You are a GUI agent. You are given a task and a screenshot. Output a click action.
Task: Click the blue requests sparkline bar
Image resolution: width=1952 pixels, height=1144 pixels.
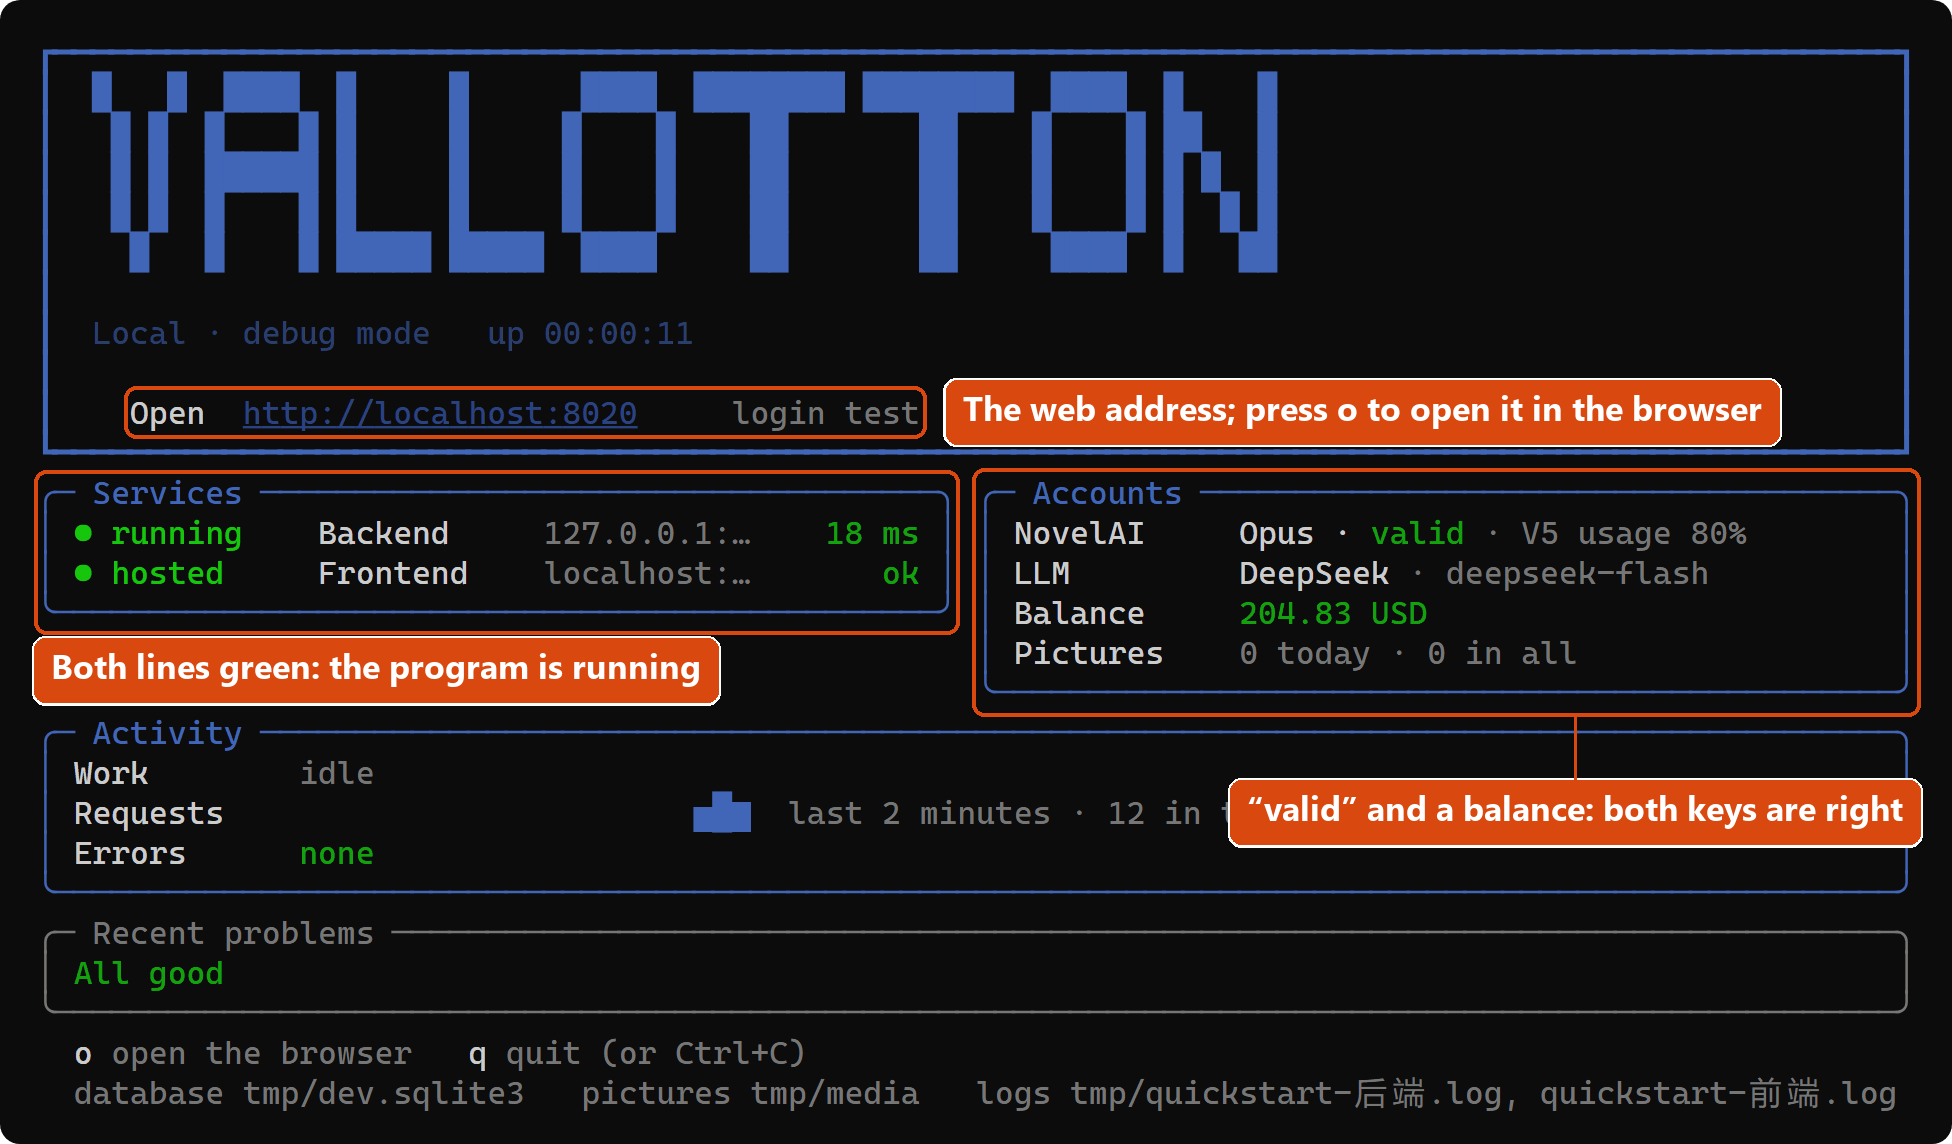pyautogui.click(x=722, y=812)
